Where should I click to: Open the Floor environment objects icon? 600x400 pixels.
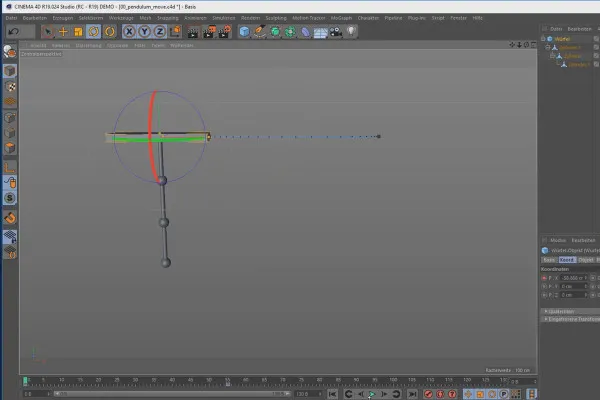tap(321, 32)
